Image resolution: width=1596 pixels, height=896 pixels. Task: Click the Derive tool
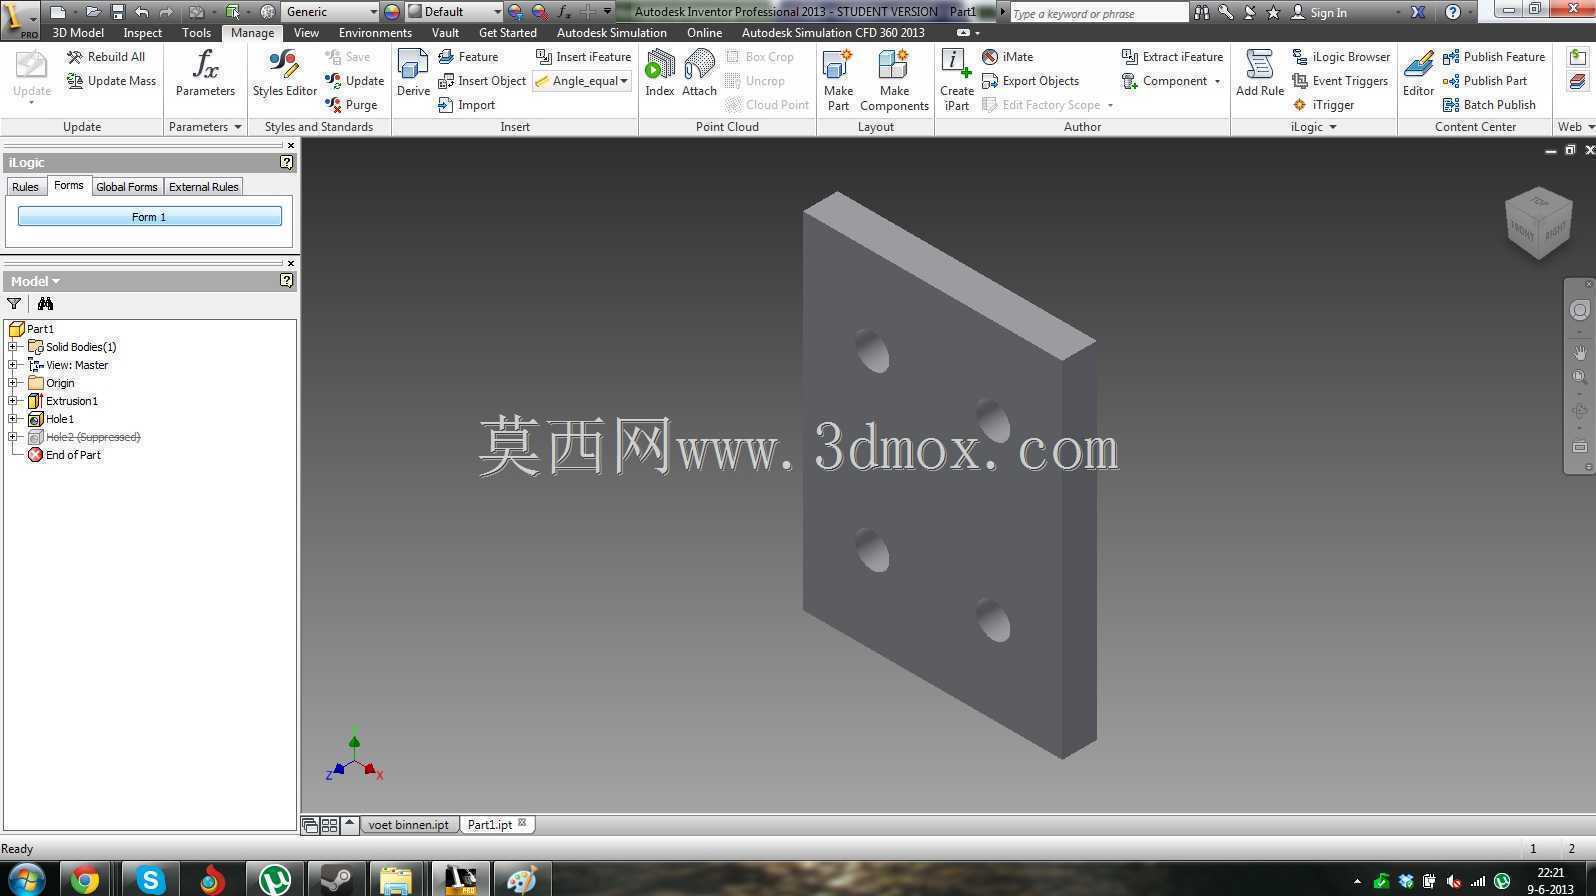pyautogui.click(x=413, y=73)
